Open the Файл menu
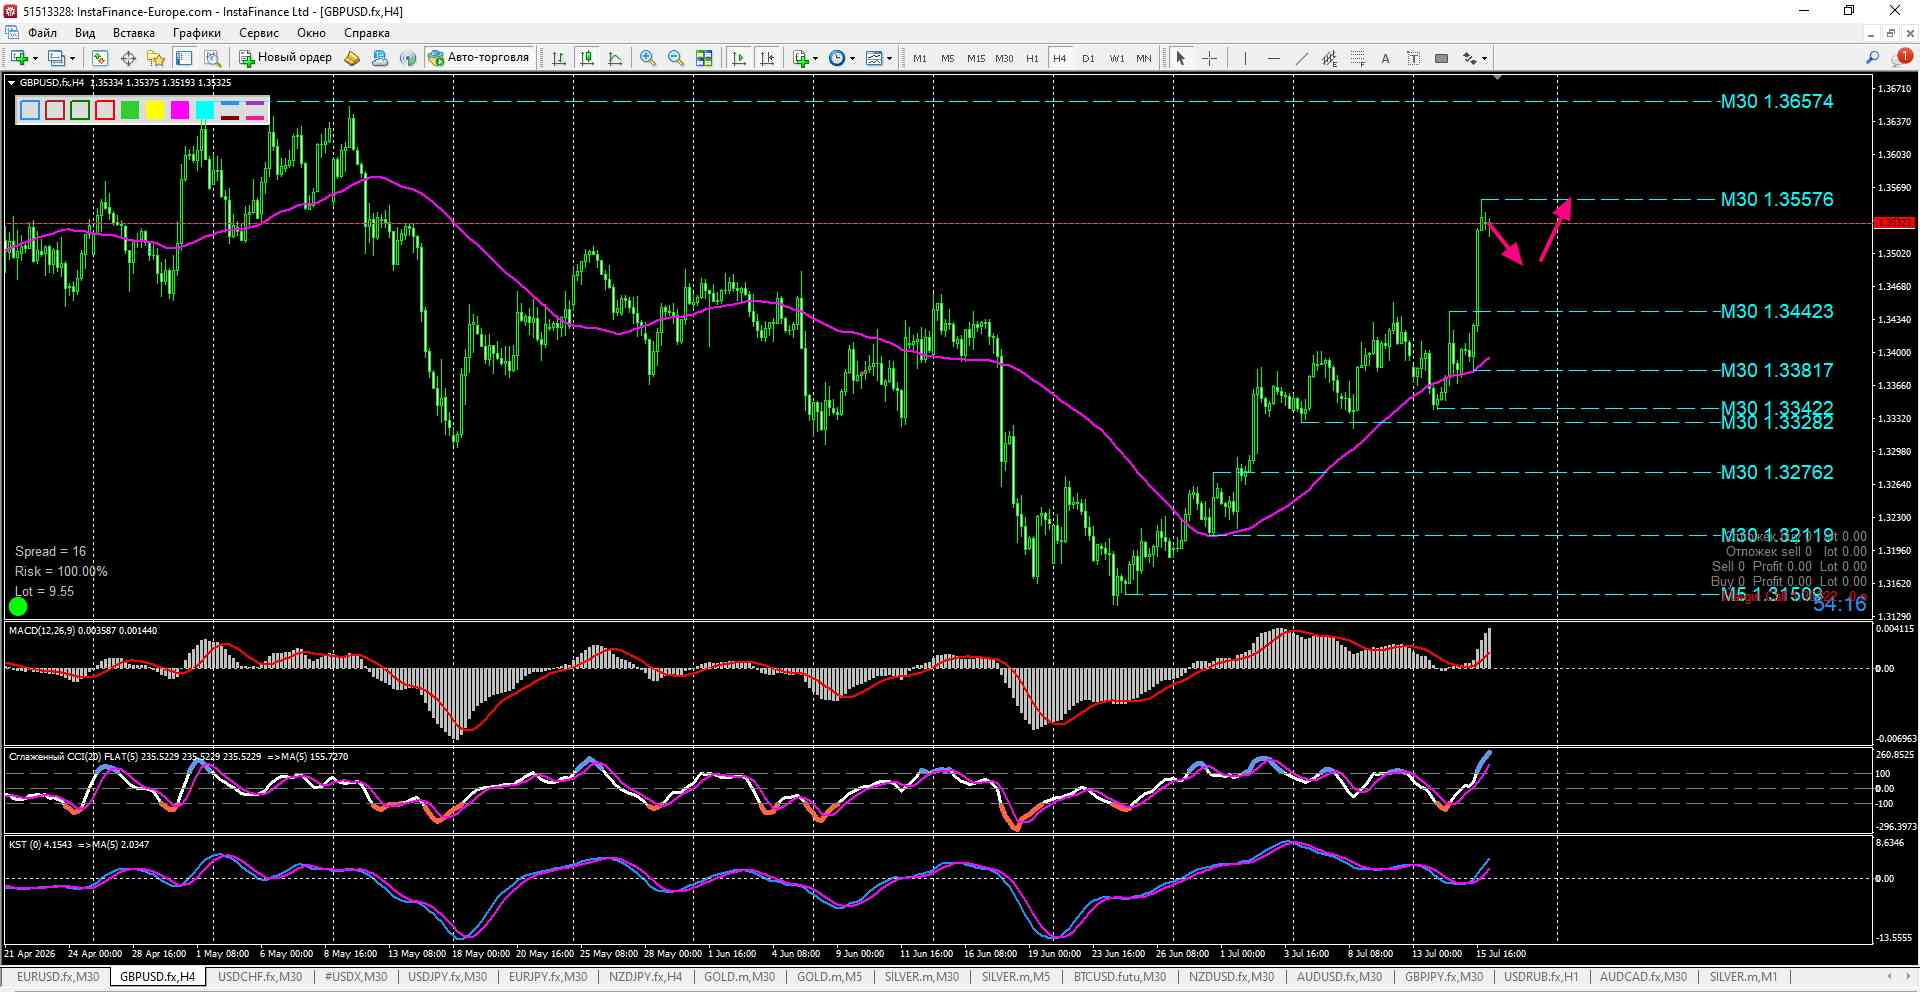The image size is (1920, 992). [42, 33]
